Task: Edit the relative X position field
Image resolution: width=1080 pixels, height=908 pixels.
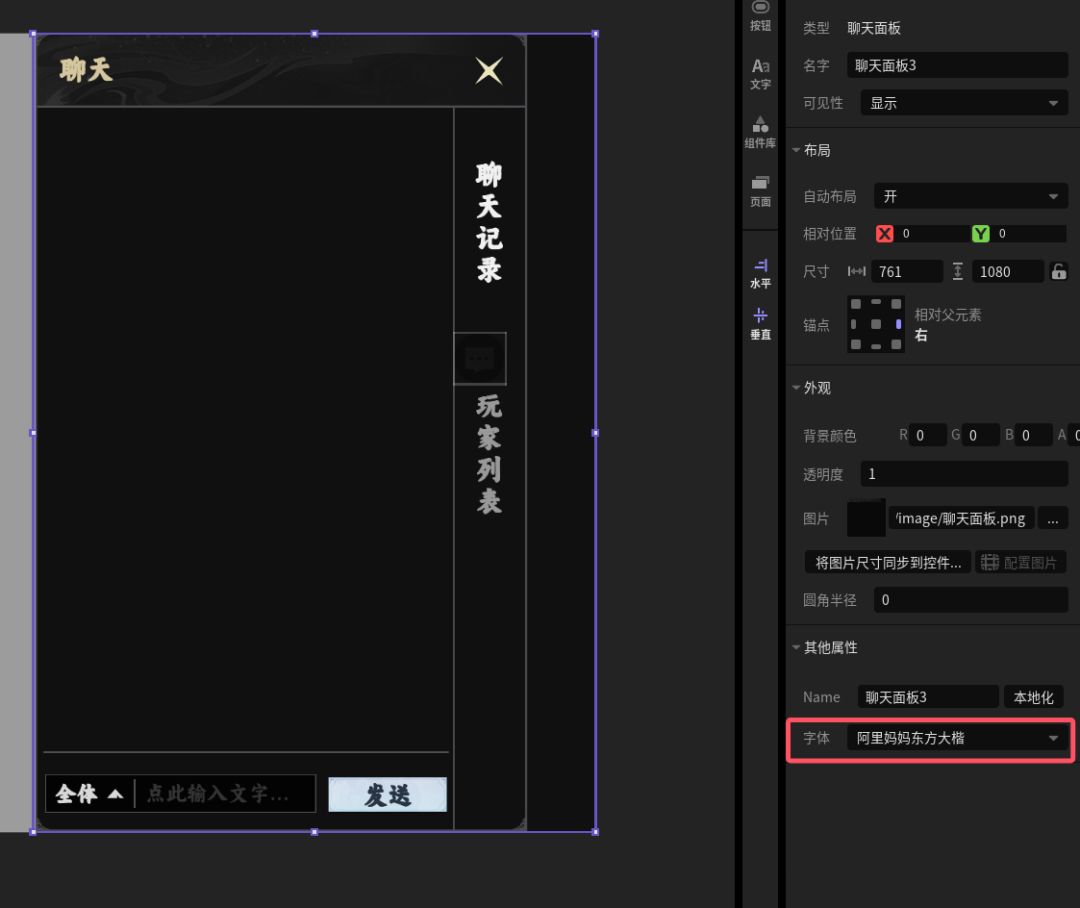Action: coord(931,234)
